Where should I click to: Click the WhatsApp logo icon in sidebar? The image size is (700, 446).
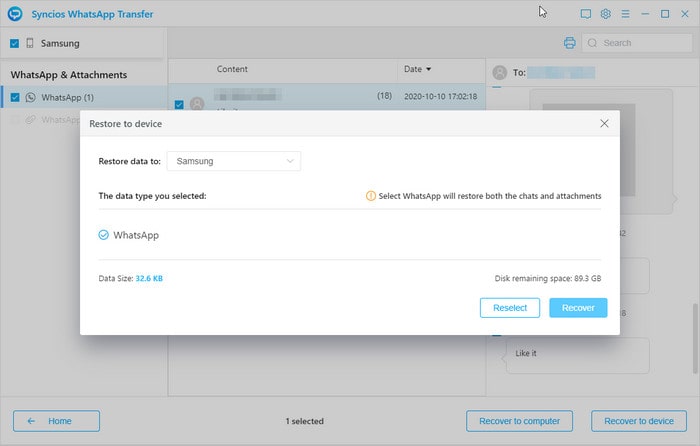click(31, 97)
